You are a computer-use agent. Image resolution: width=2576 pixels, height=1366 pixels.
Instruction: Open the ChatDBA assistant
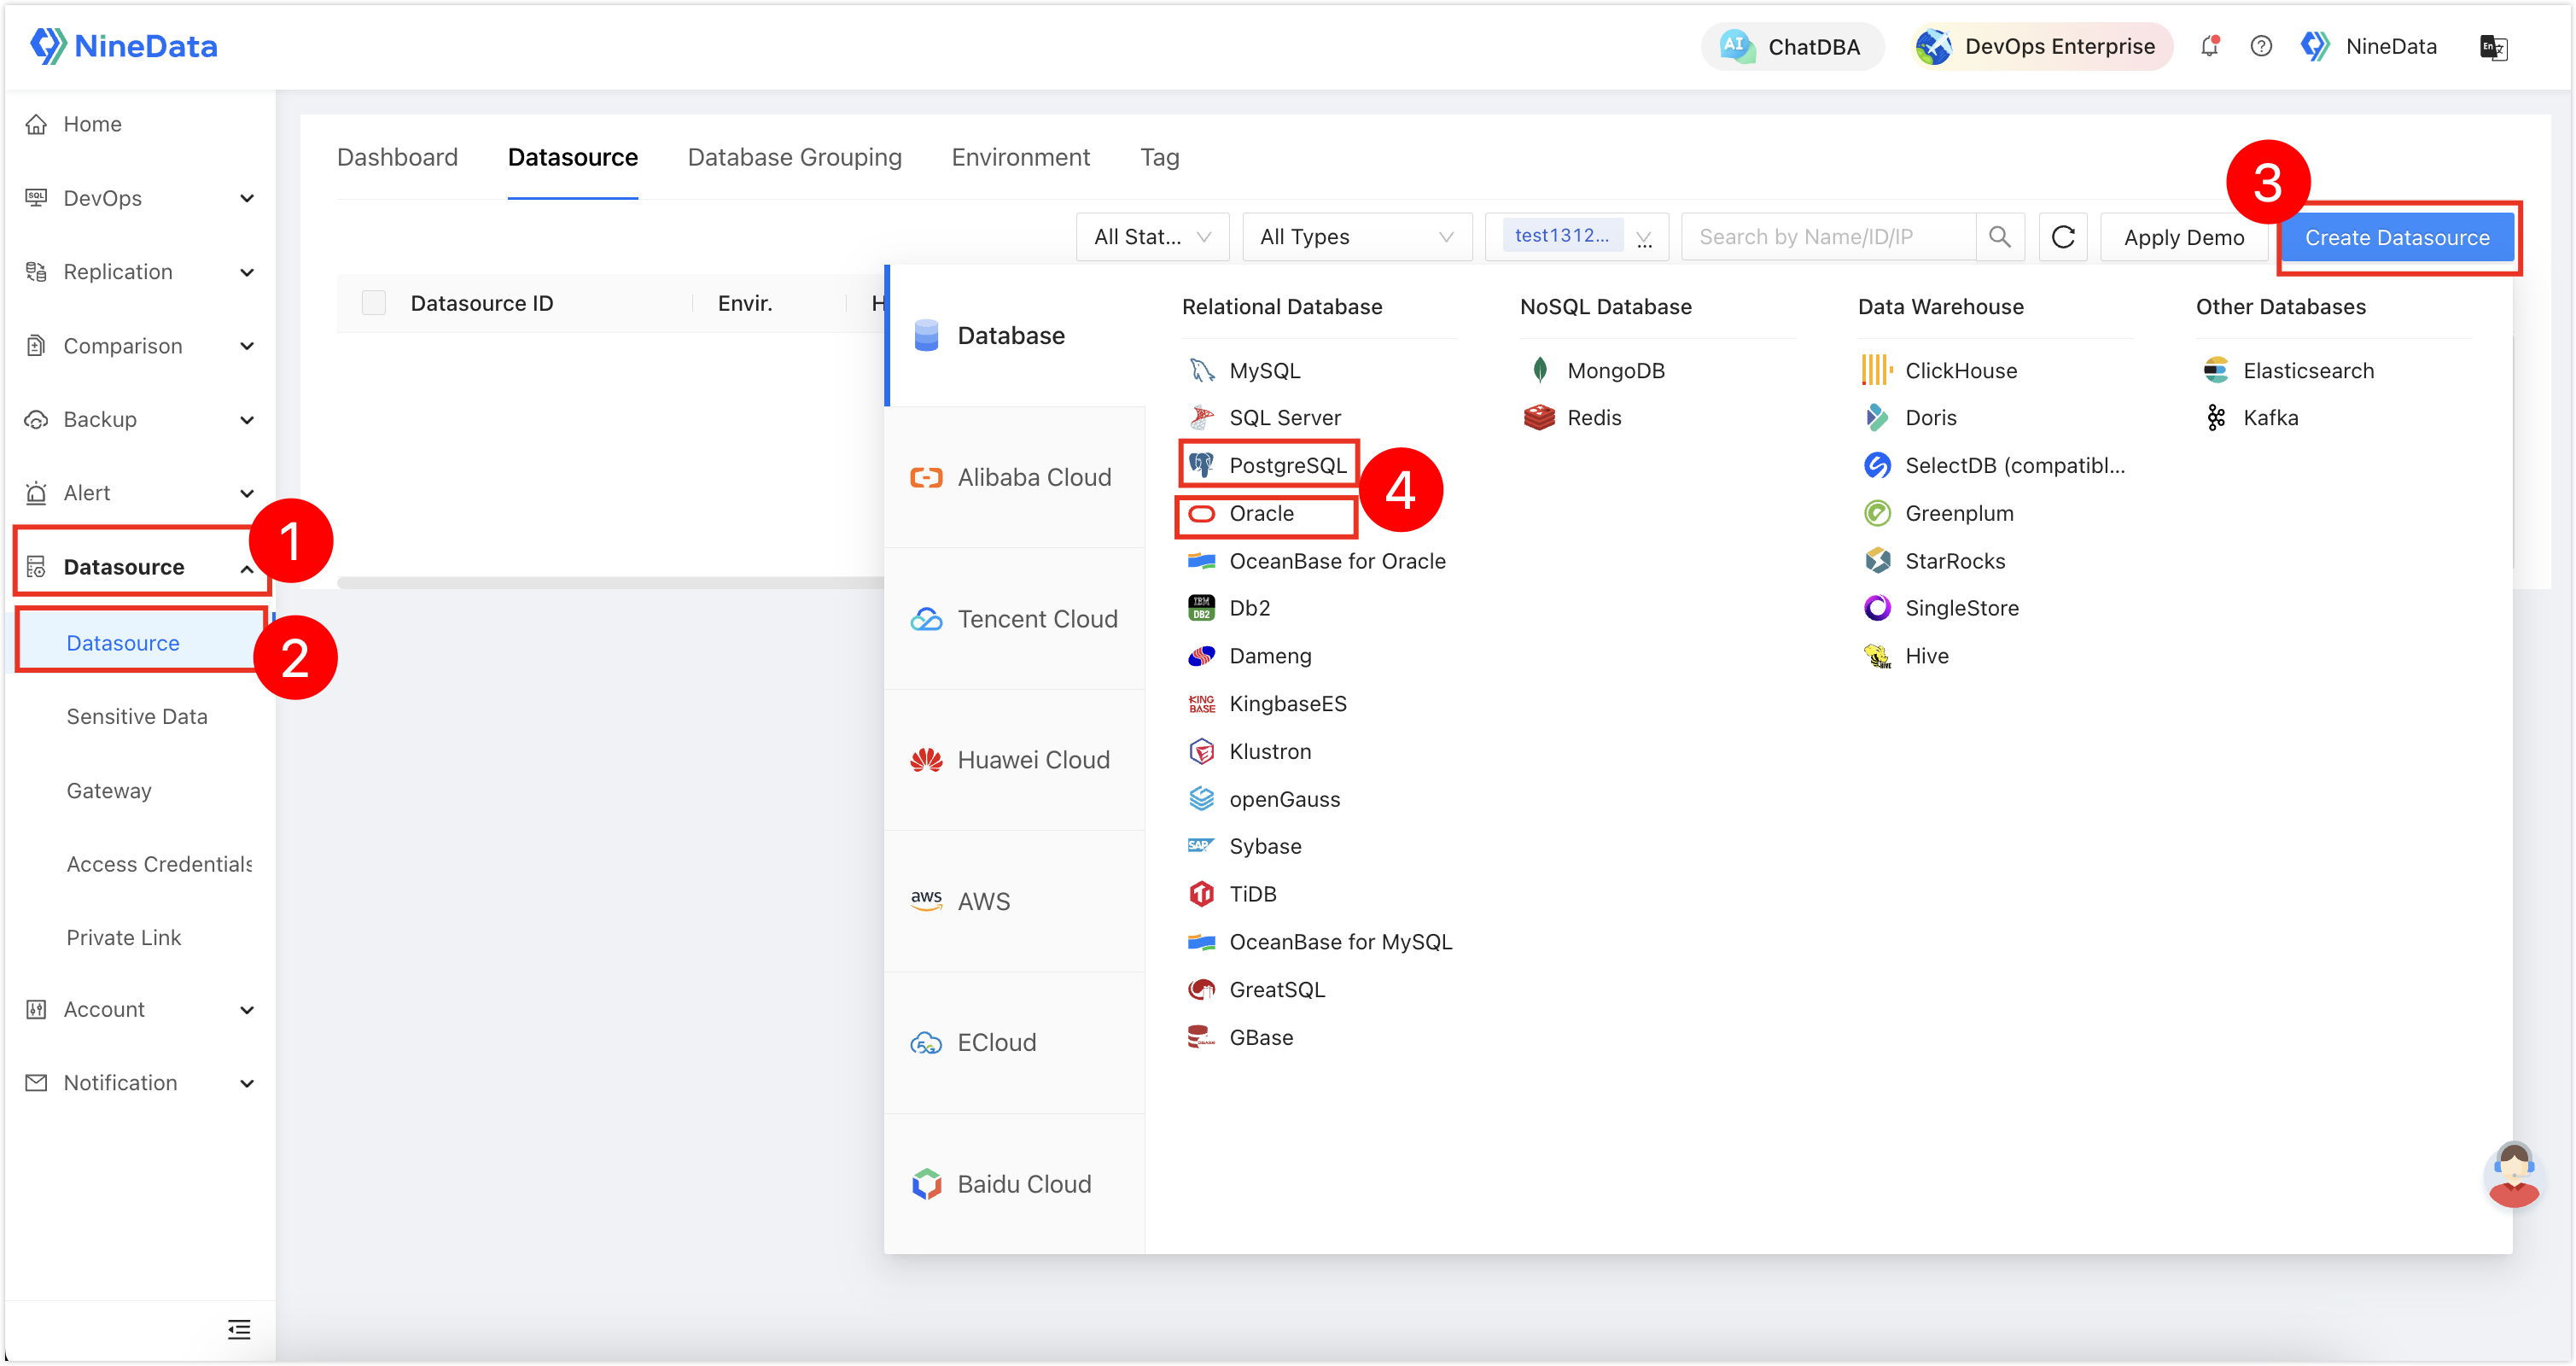[1792, 46]
